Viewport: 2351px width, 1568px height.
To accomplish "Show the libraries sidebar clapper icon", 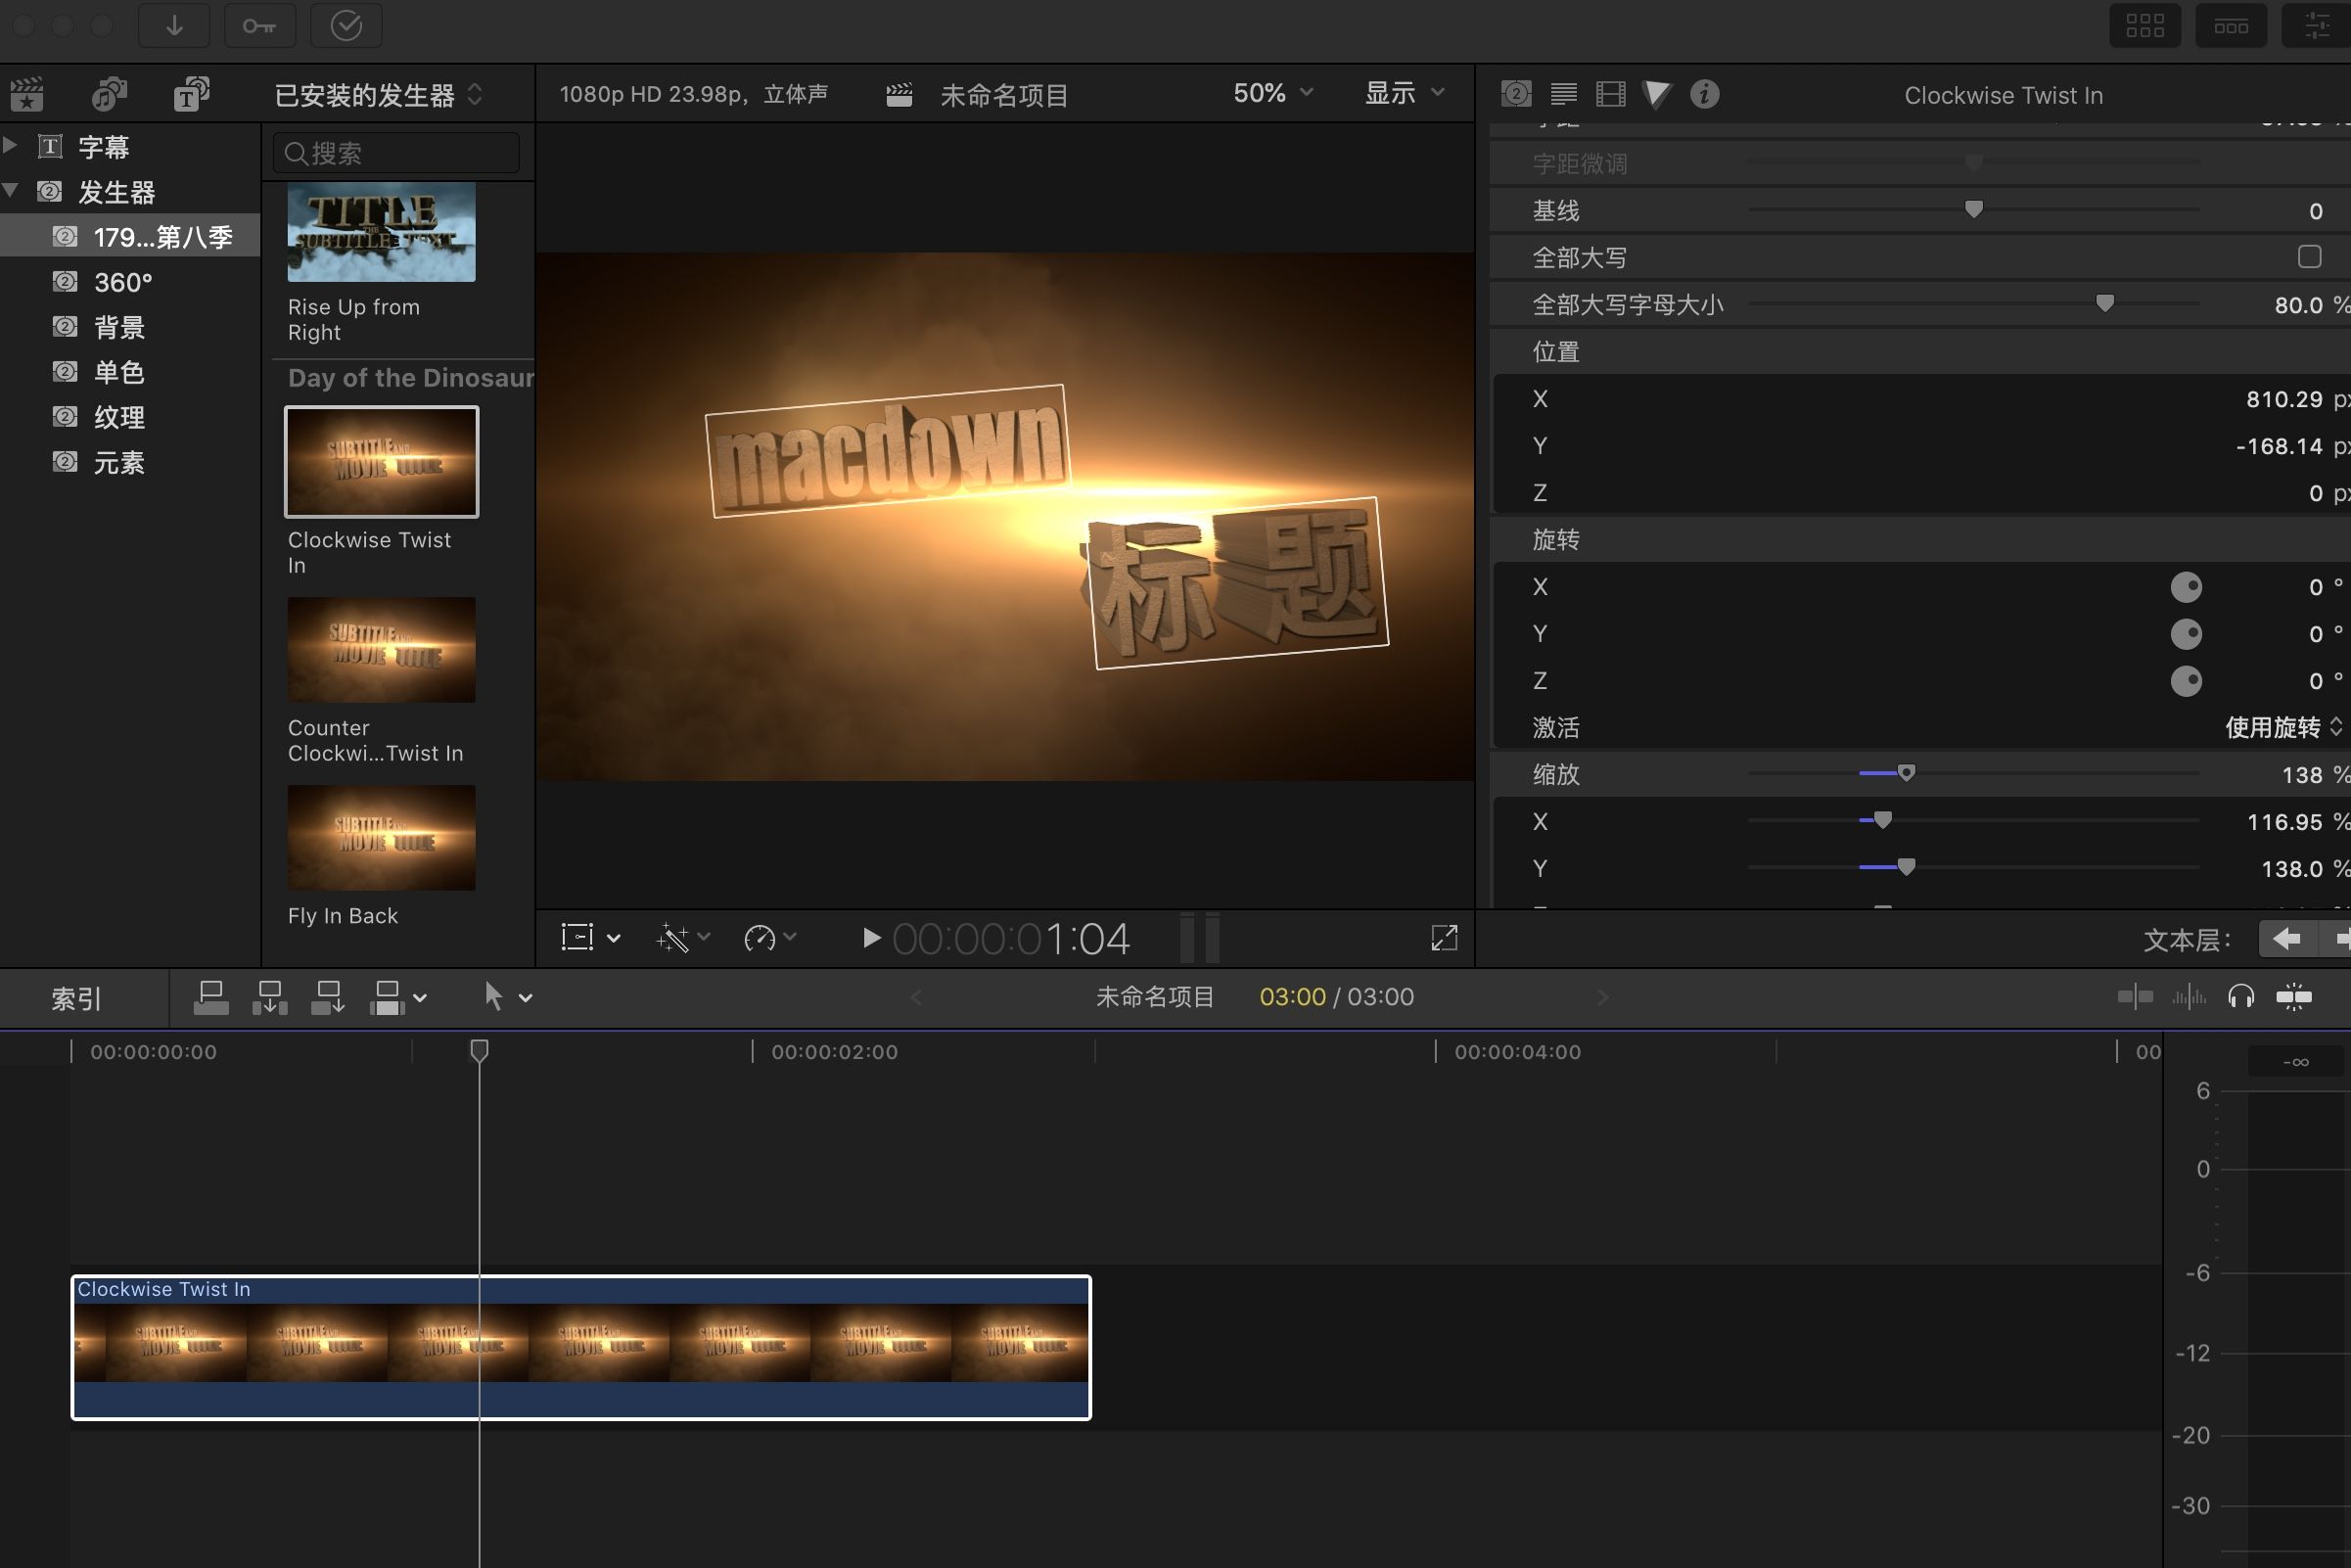I will [27, 94].
